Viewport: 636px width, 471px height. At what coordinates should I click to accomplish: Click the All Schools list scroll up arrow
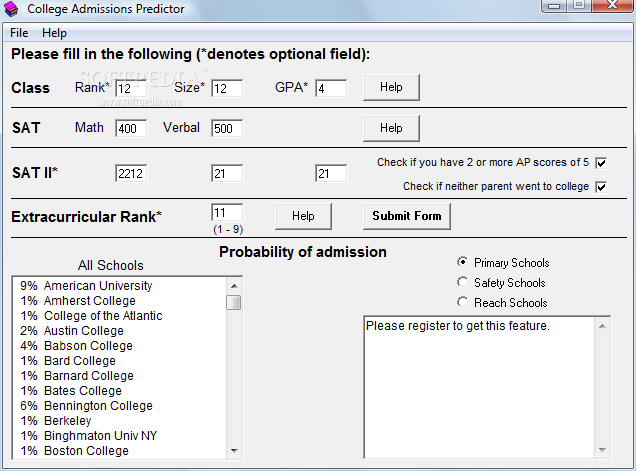click(234, 286)
